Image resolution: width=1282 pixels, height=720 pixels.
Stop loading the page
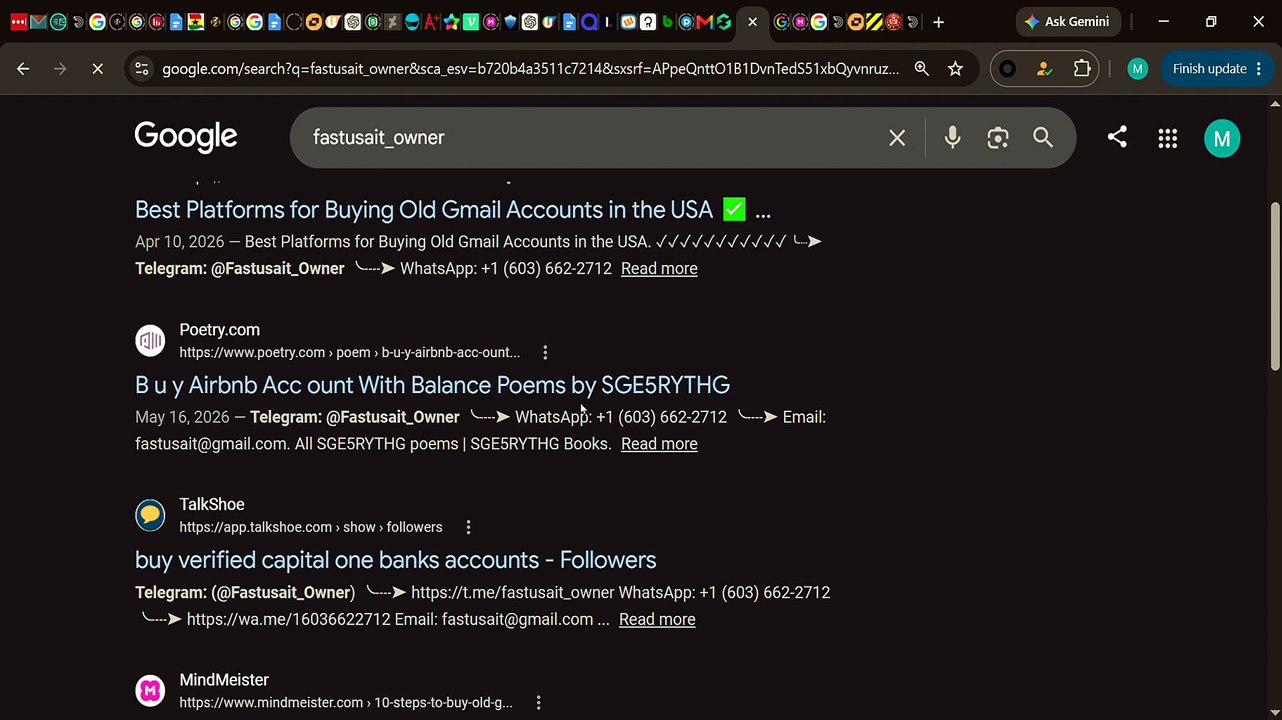pyautogui.click(x=97, y=69)
